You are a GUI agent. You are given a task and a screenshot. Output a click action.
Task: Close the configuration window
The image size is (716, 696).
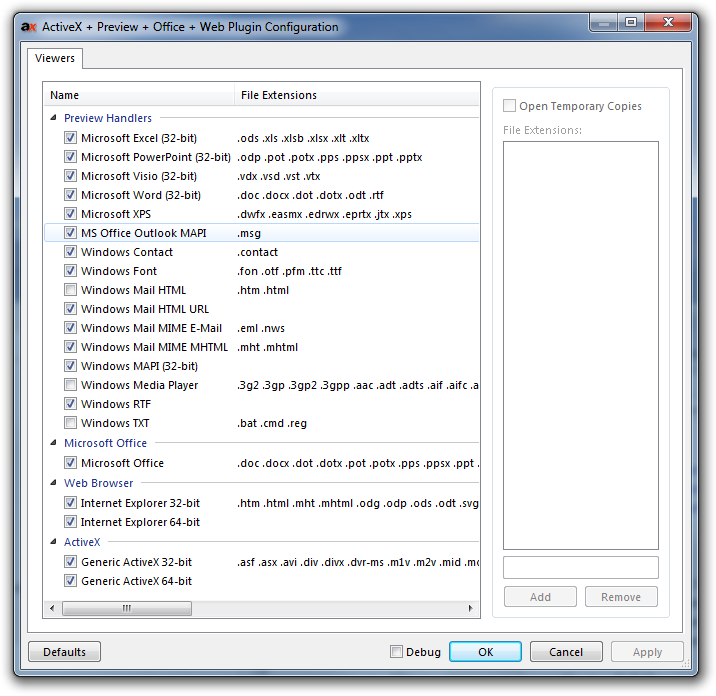click(x=668, y=22)
